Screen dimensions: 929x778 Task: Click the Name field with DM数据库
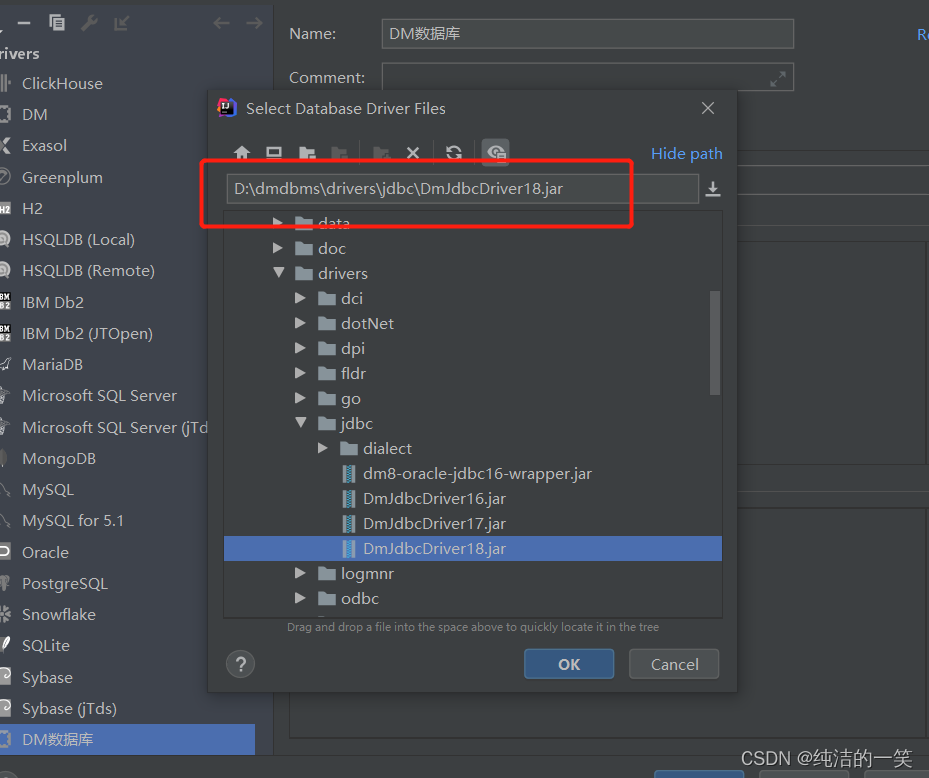click(x=588, y=34)
